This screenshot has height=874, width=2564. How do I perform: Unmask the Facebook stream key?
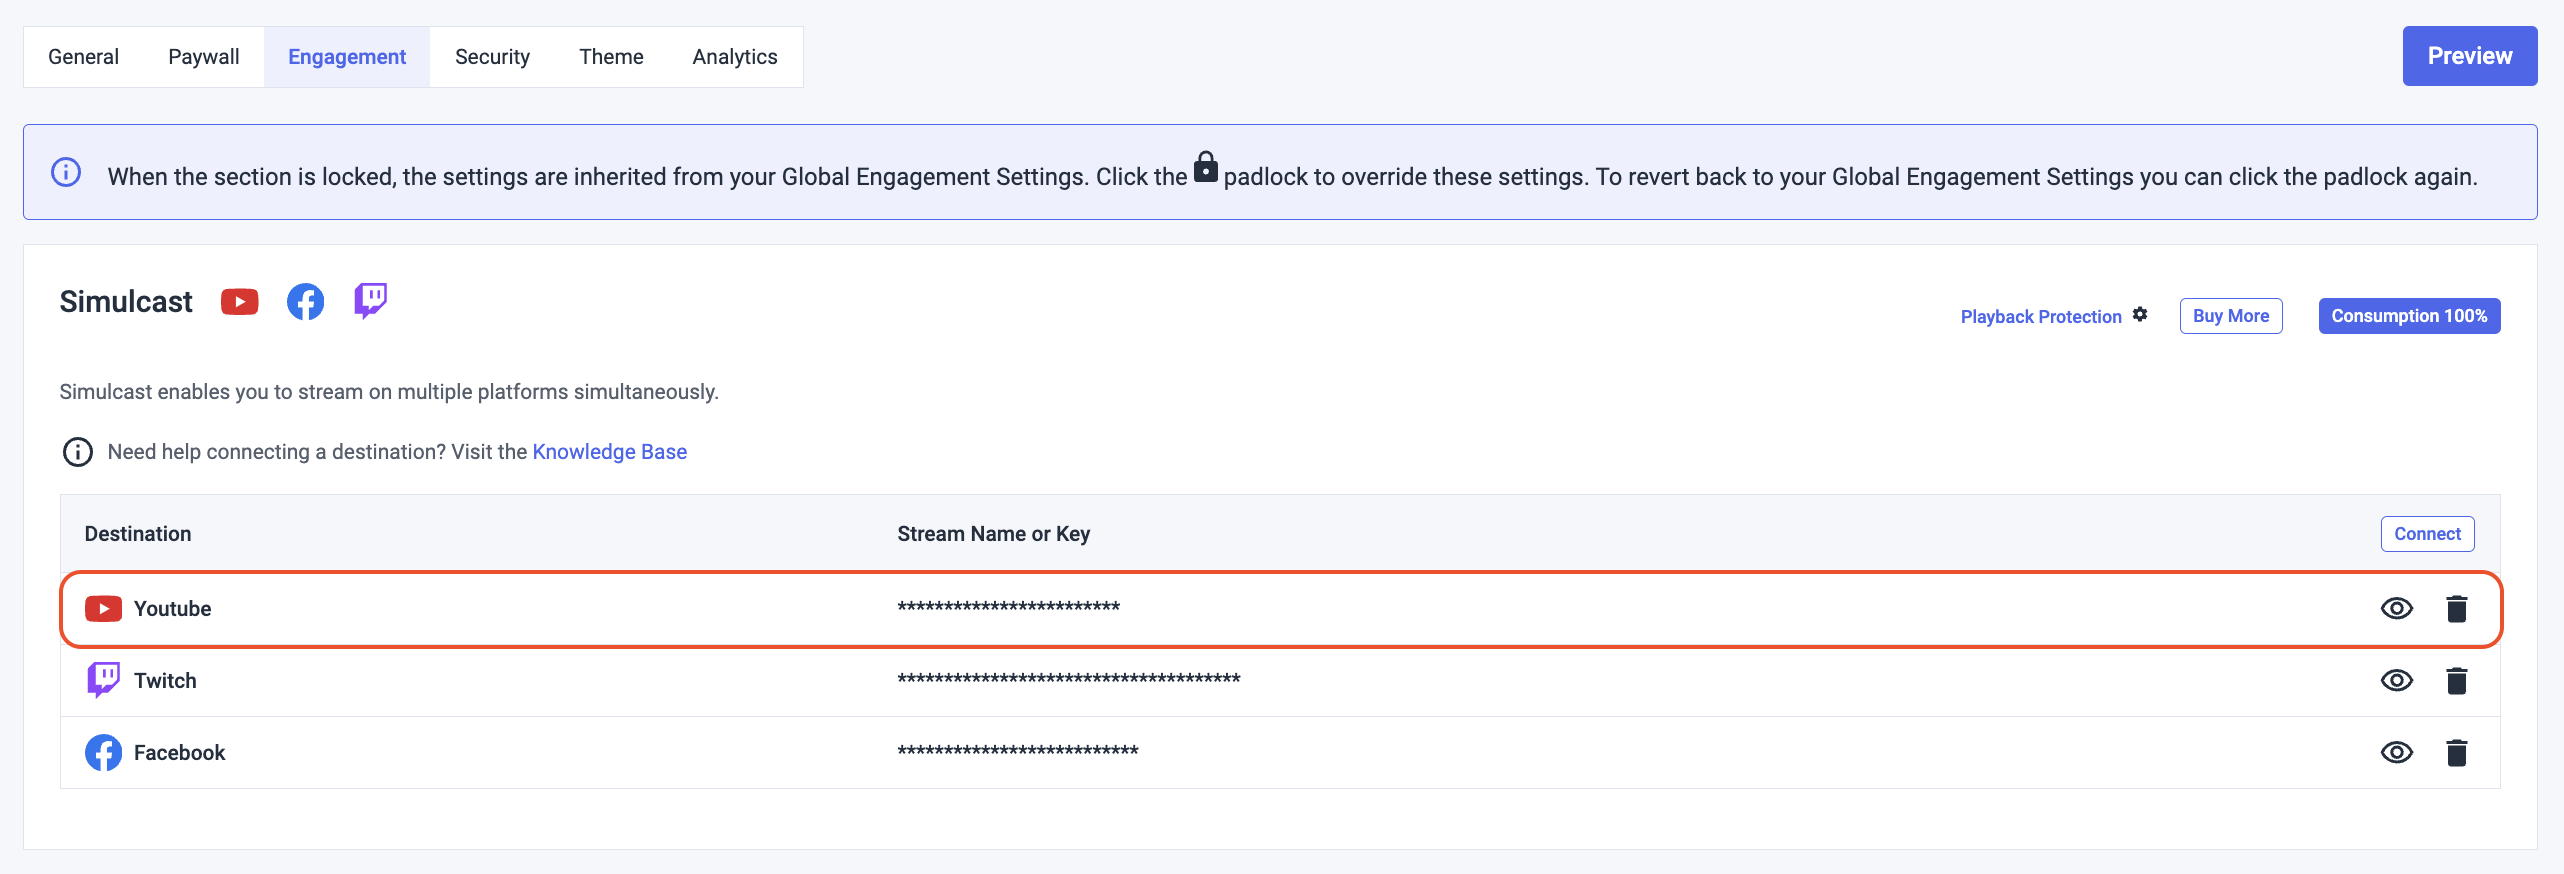tap(2396, 753)
